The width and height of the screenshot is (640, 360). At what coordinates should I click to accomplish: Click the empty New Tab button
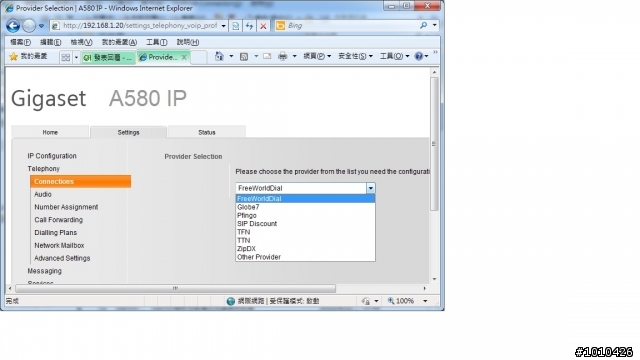pos(199,58)
